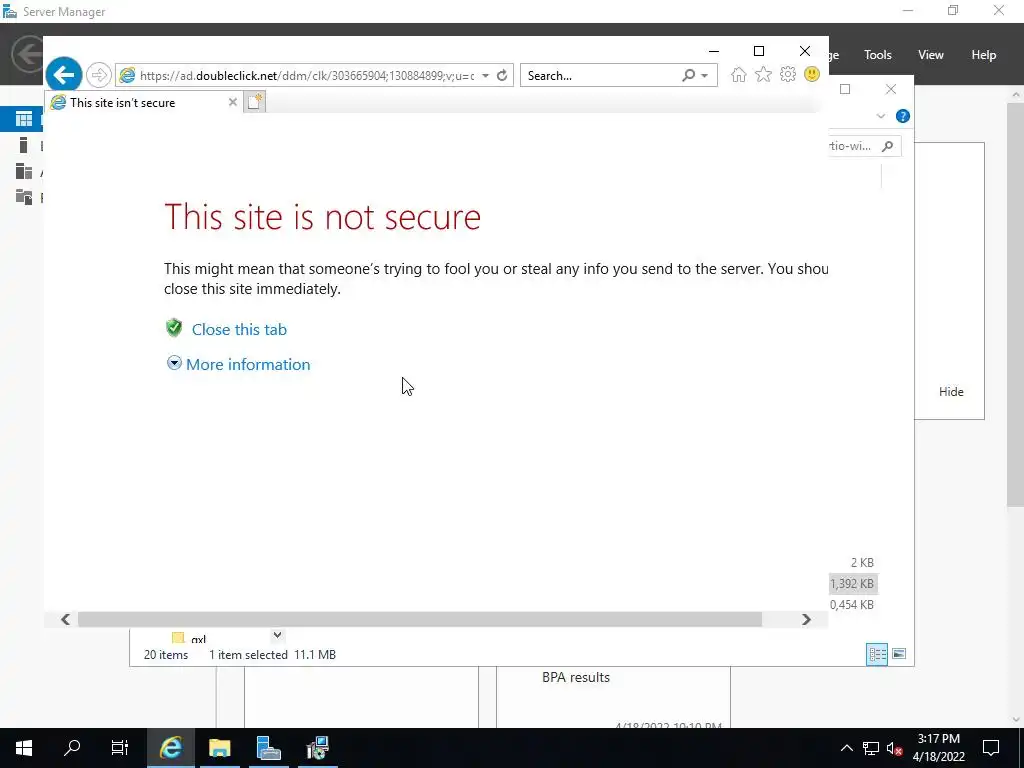This screenshot has height=768, width=1024.
Task: Click the File Explorer help icon
Action: click(x=903, y=116)
